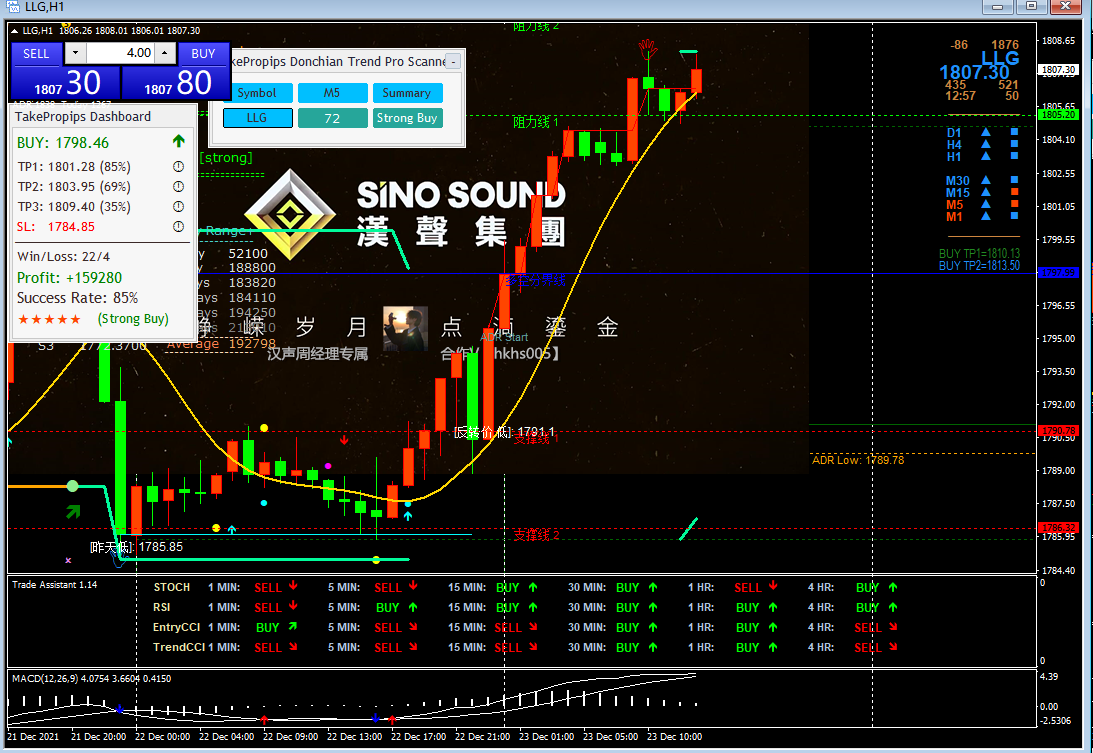Click the info icon on the SL row
Image resolution: width=1093 pixels, height=753 pixels.
[178, 227]
